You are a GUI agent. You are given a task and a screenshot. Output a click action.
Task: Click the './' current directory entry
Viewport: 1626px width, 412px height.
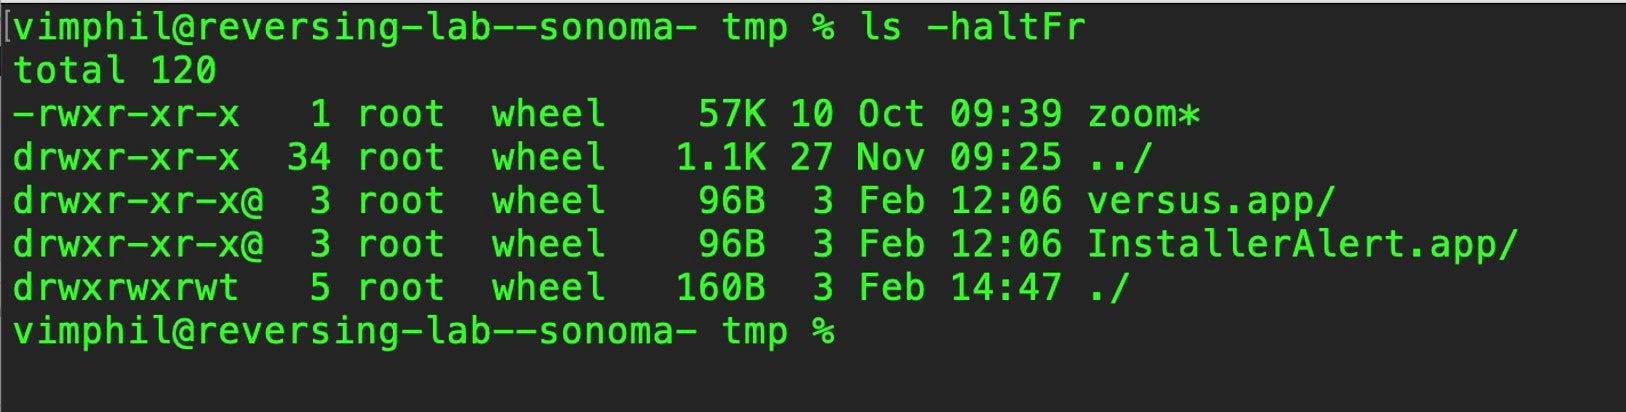click(1109, 288)
